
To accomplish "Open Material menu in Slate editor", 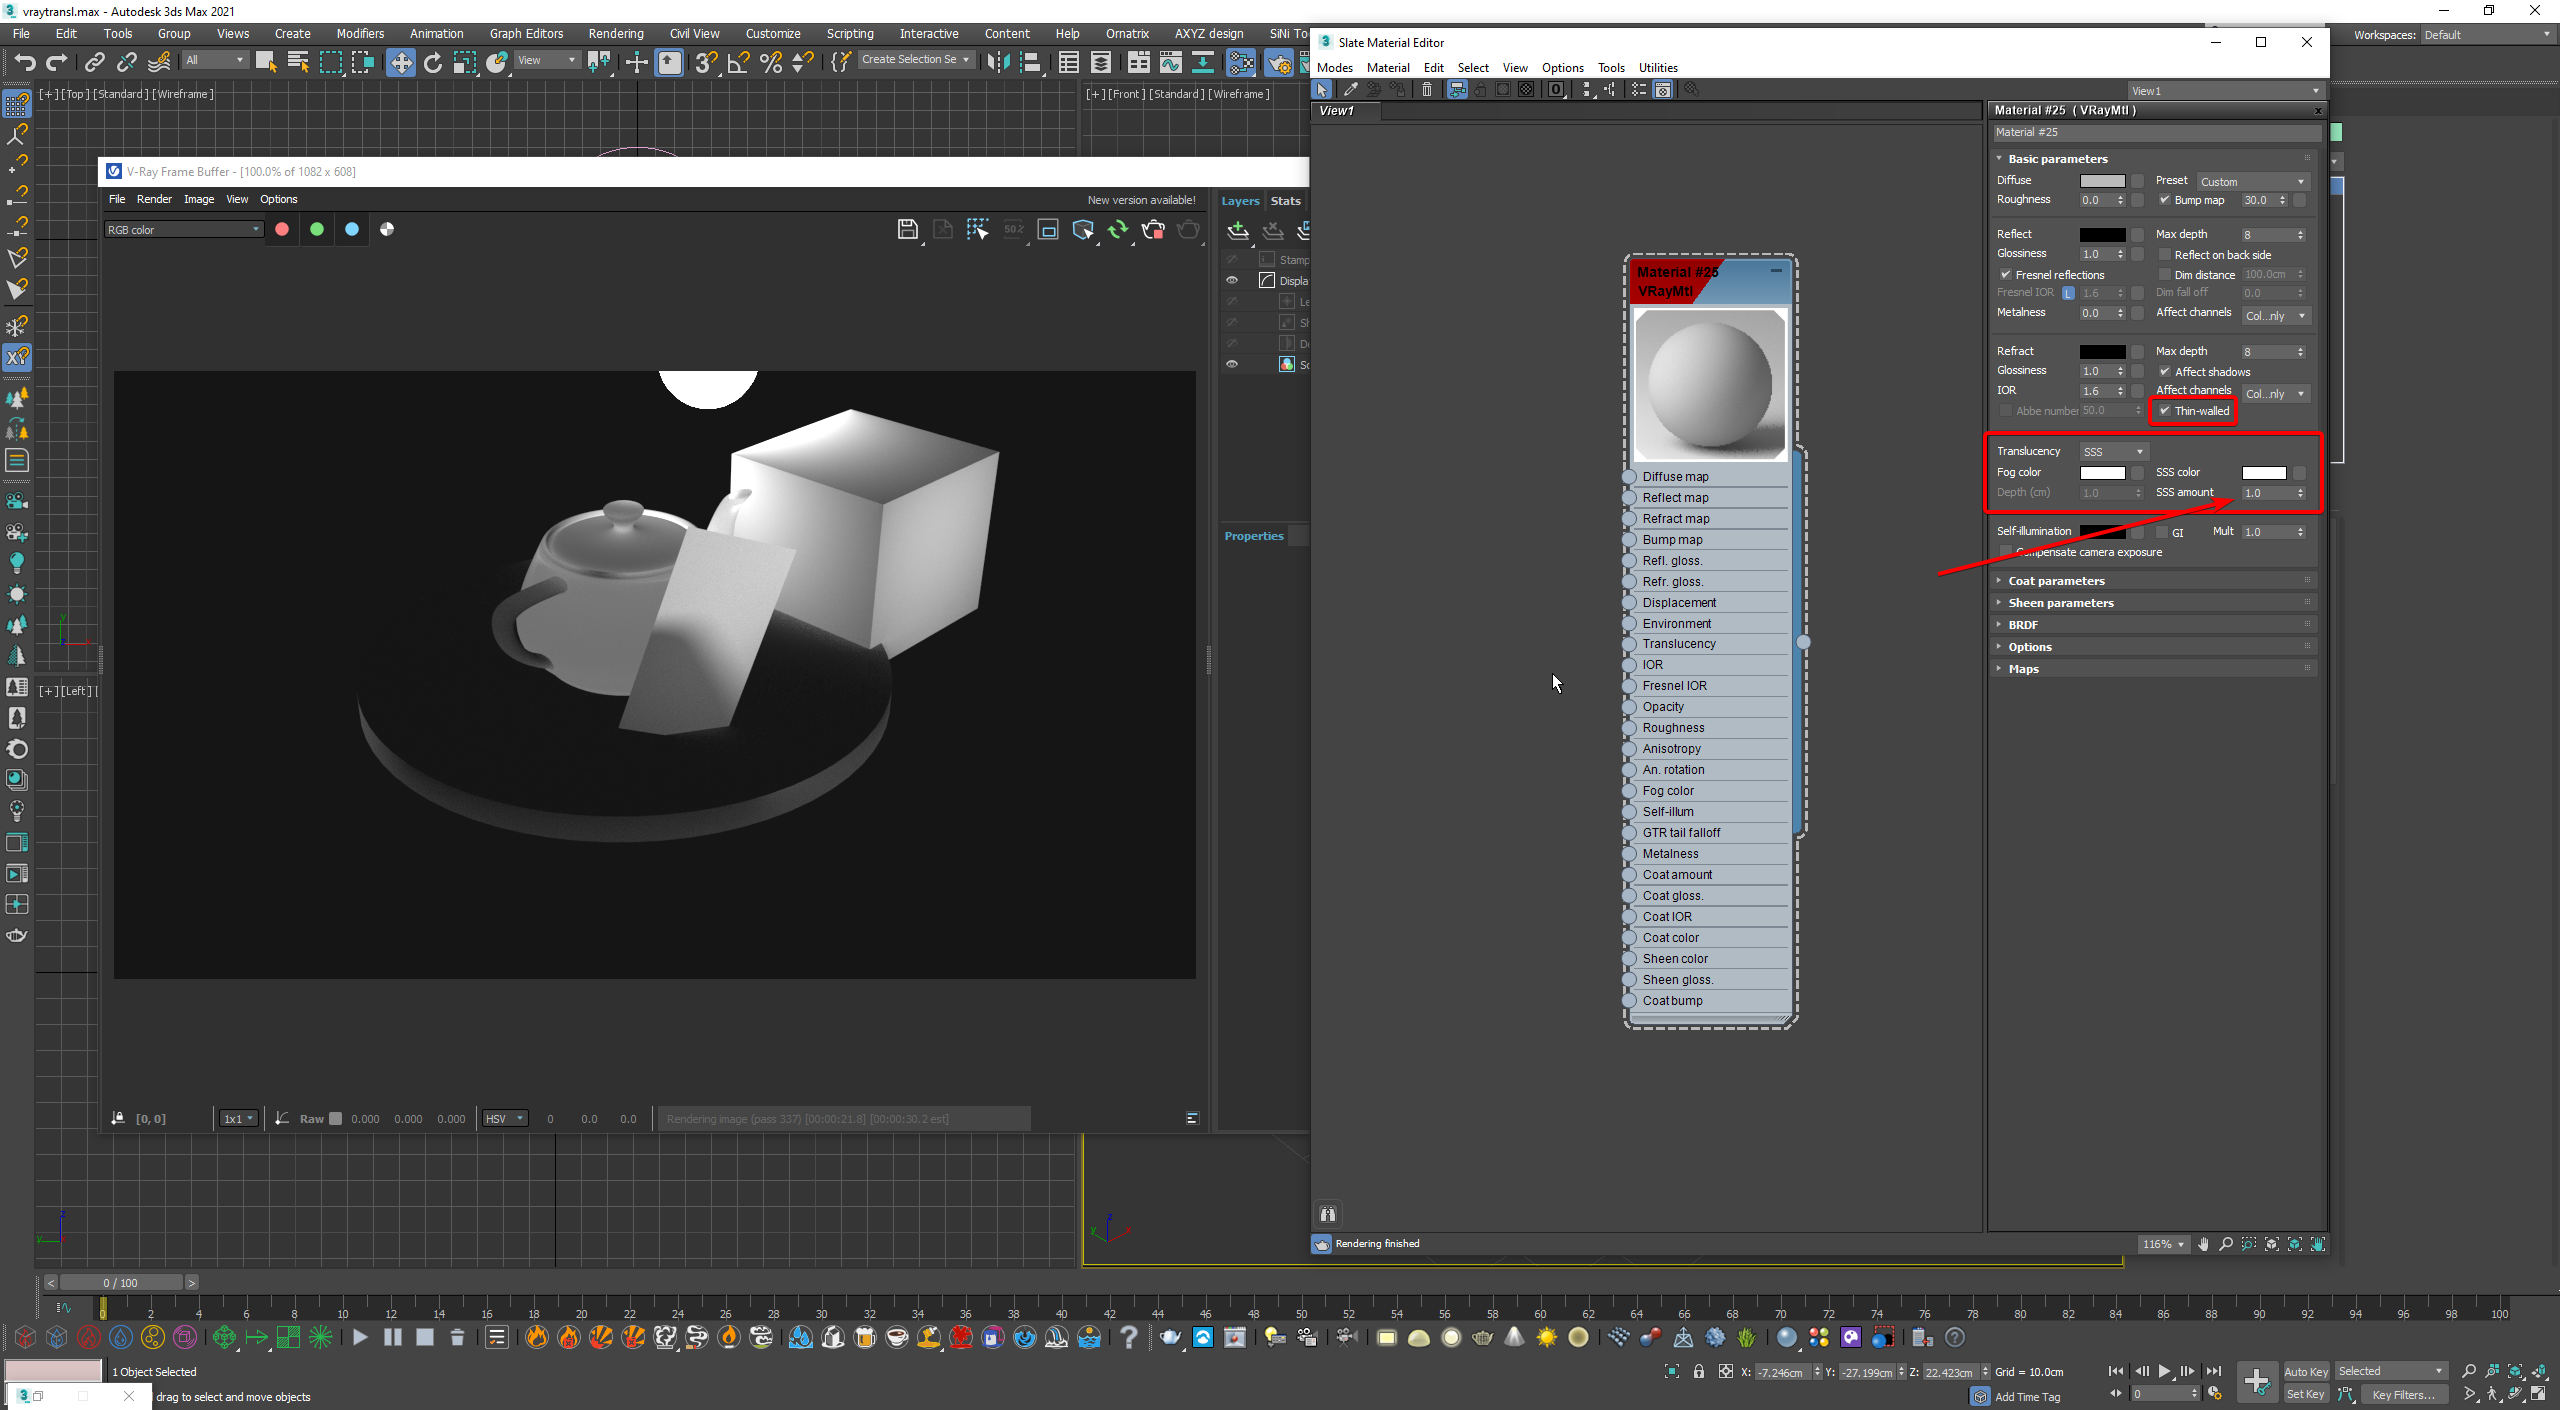I will coord(1388,68).
